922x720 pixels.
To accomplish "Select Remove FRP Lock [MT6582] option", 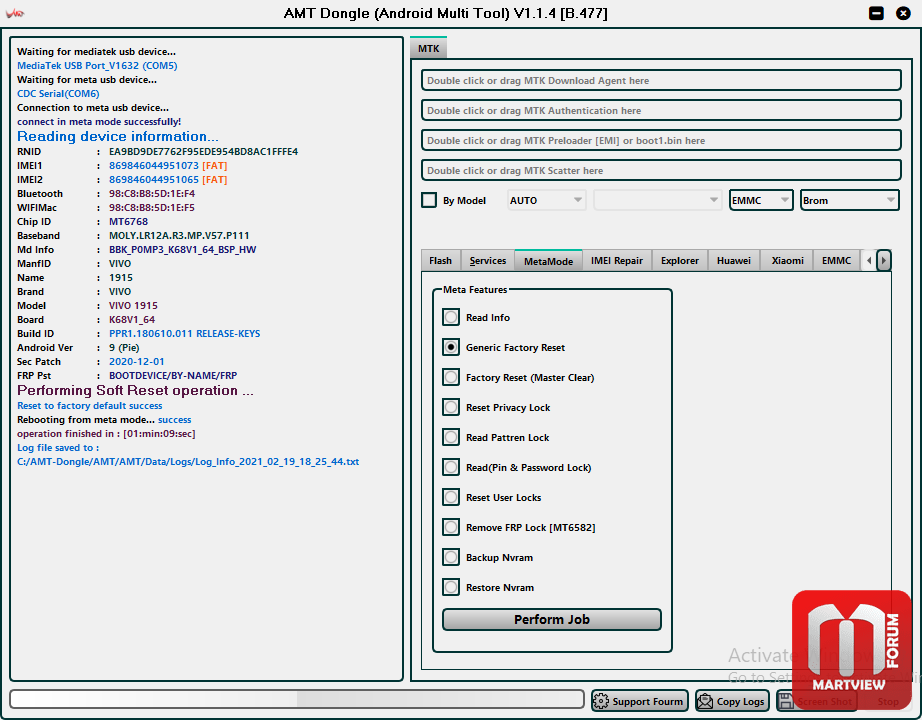I will (451, 527).
